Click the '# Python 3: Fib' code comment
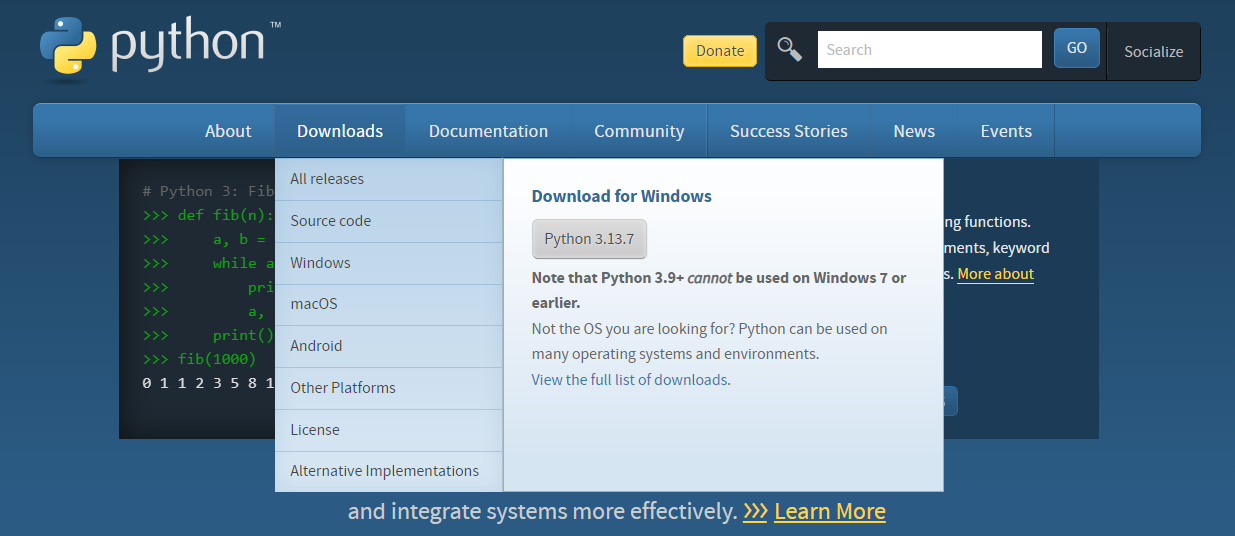1235x536 pixels. coord(208,191)
